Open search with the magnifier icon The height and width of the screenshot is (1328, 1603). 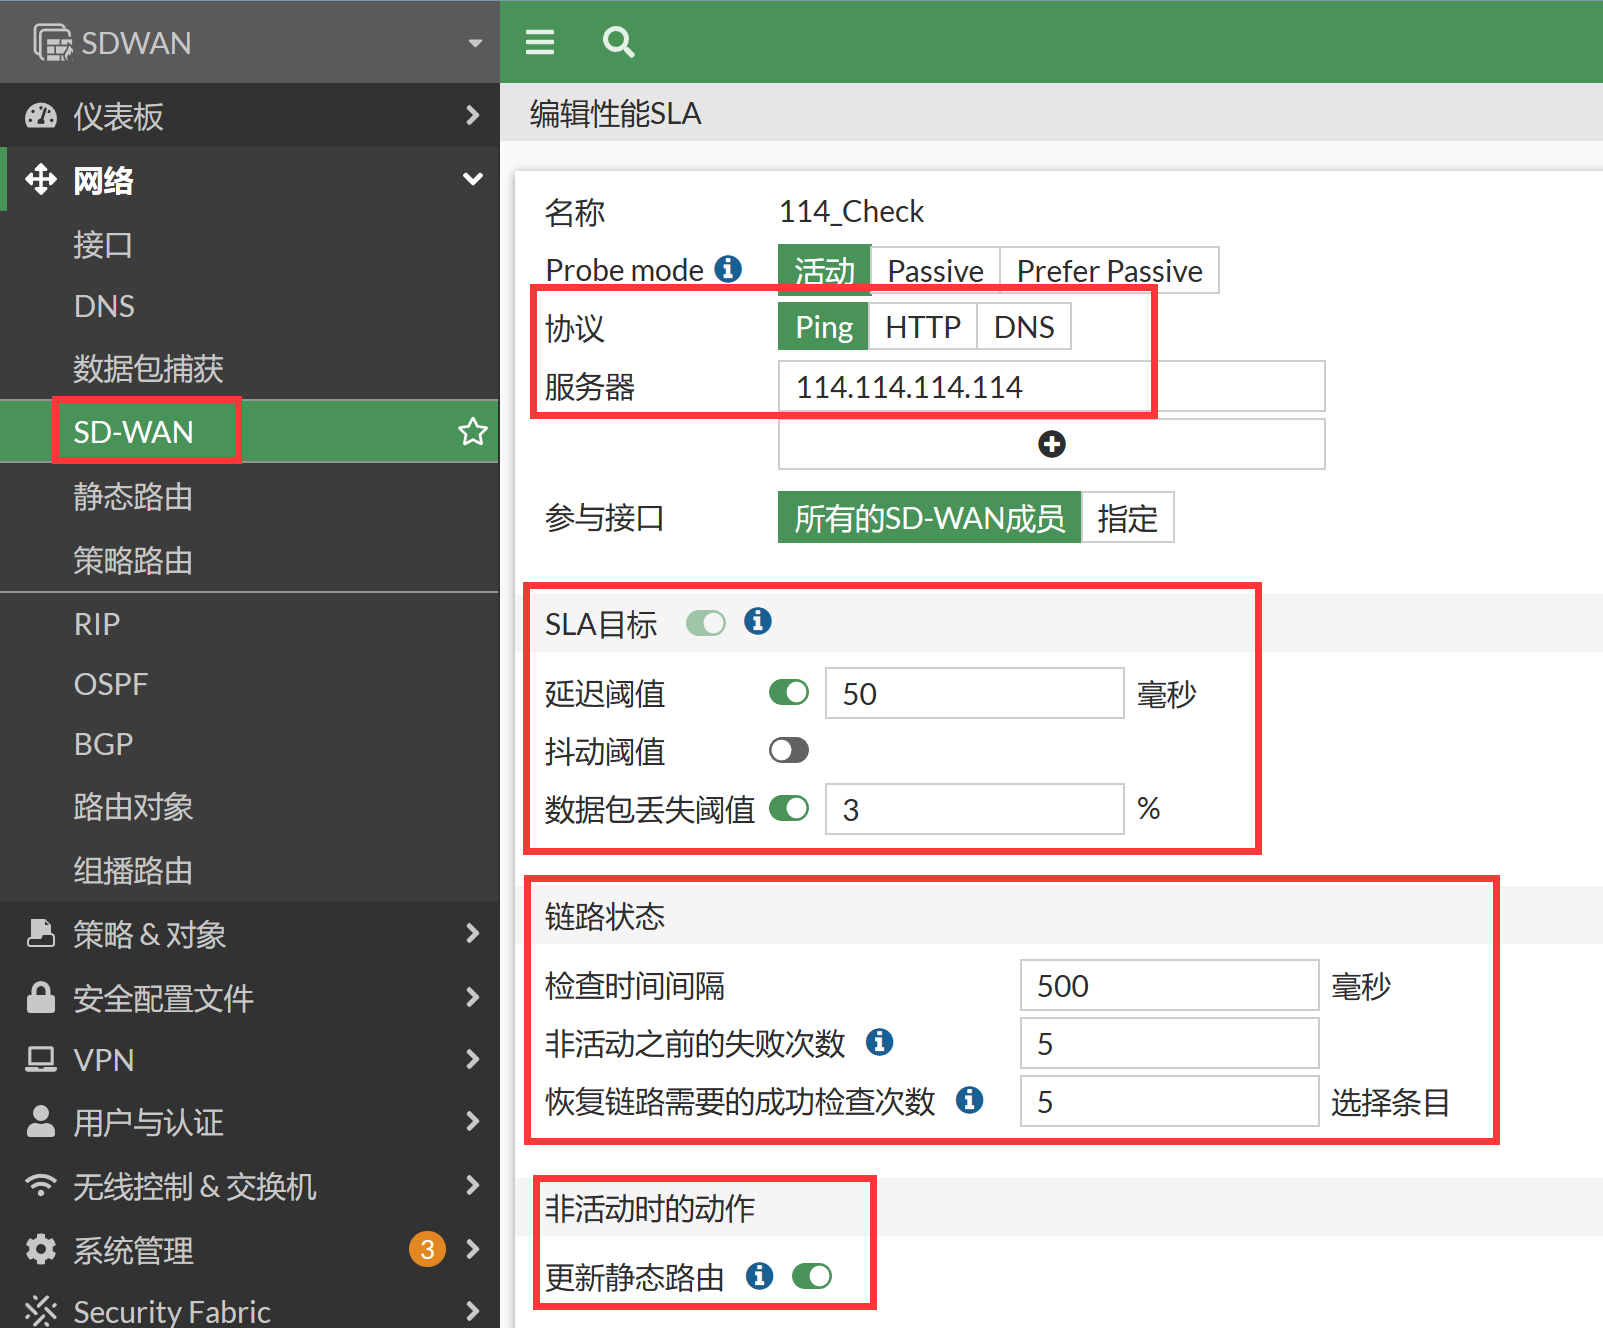click(x=618, y=42)
